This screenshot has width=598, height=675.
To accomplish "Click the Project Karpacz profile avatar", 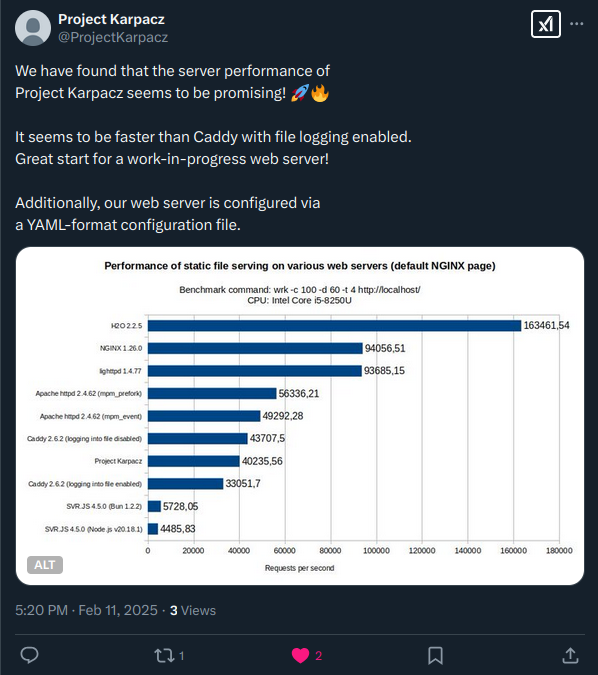I will click(x=33, y=28).
